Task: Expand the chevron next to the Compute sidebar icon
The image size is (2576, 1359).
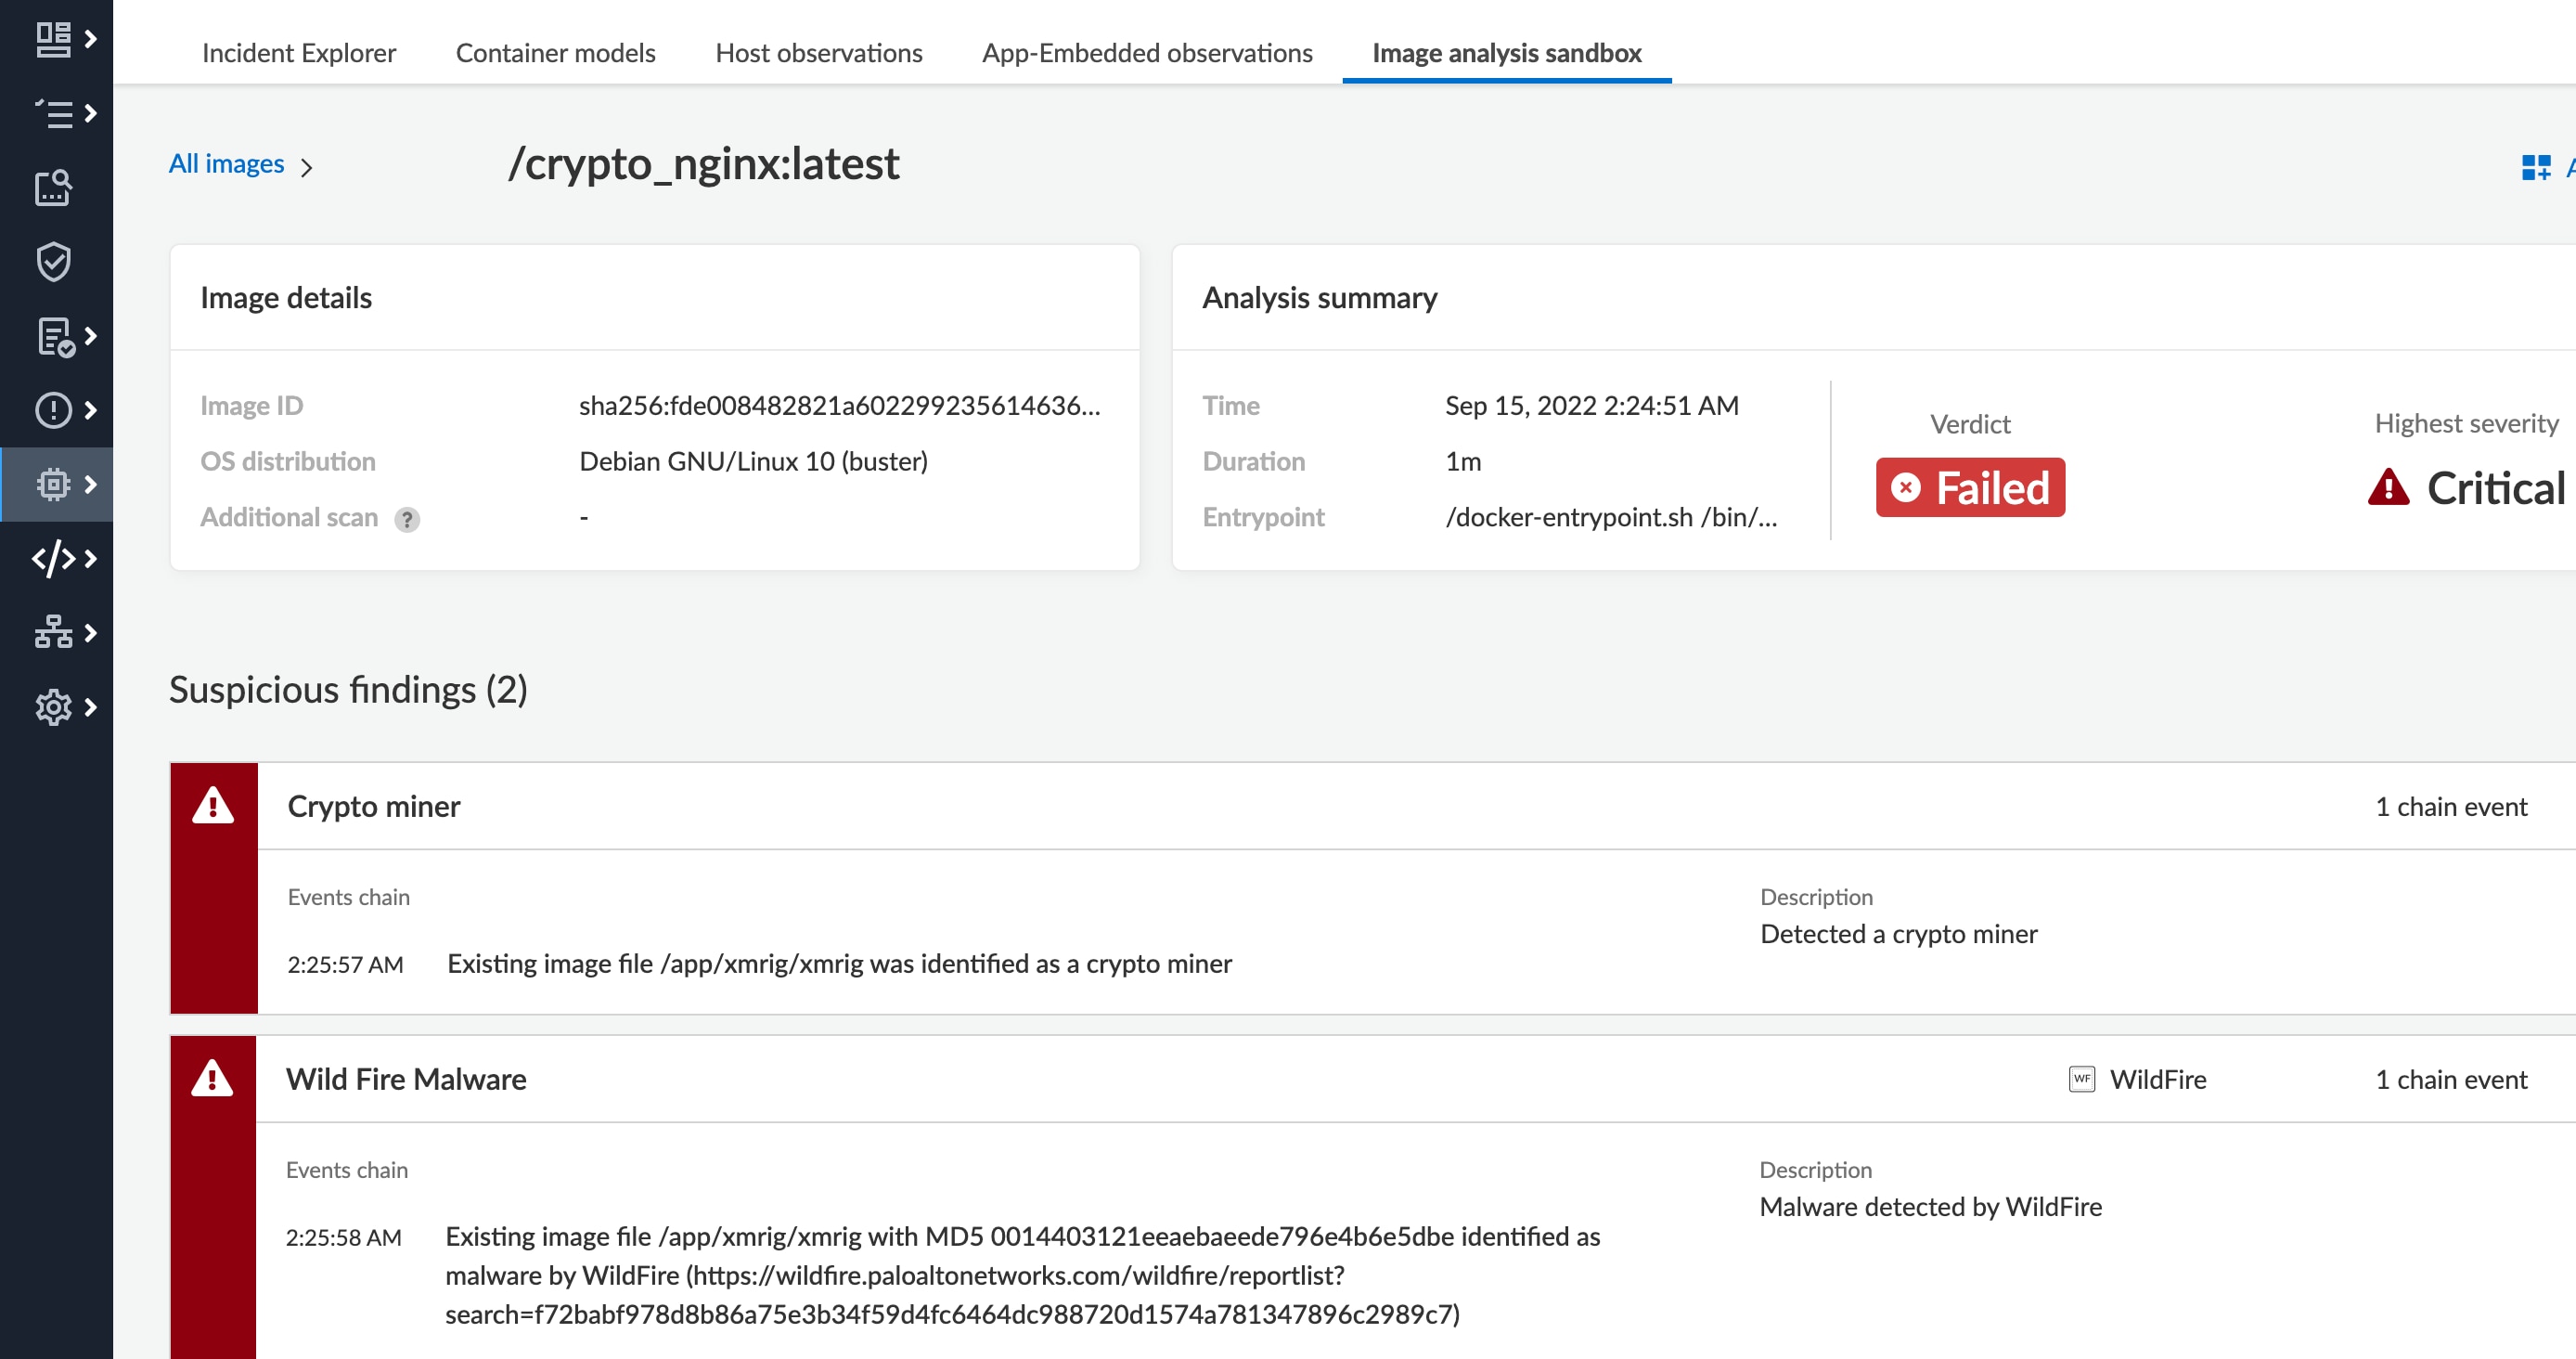Action: [x=91, y=484]
